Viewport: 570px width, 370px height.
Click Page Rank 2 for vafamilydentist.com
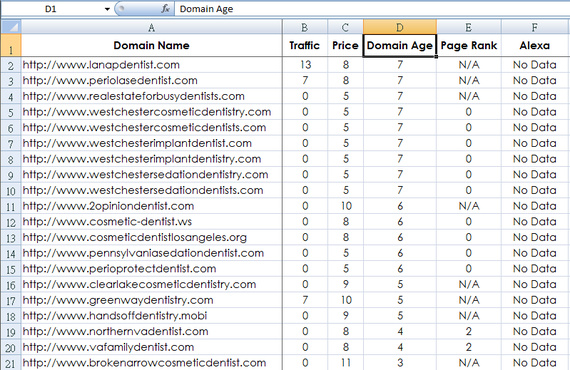[469, 347]
